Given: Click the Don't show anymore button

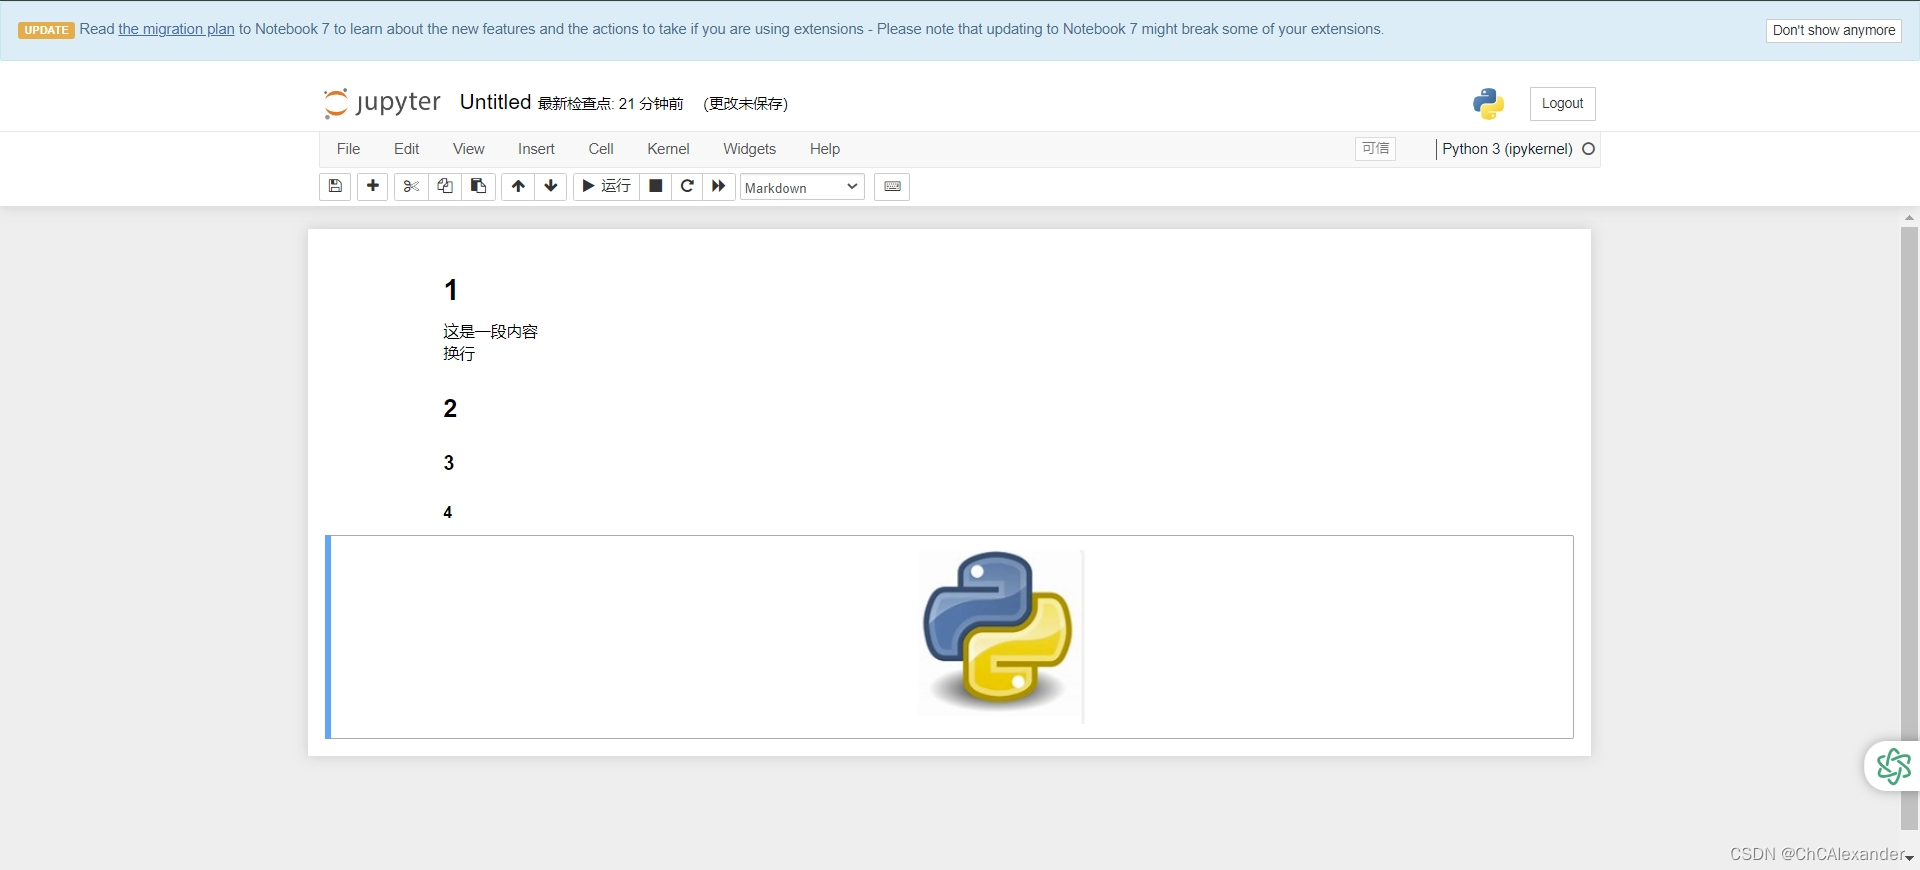Looking at the screenshot, I should coord(1833,30).
